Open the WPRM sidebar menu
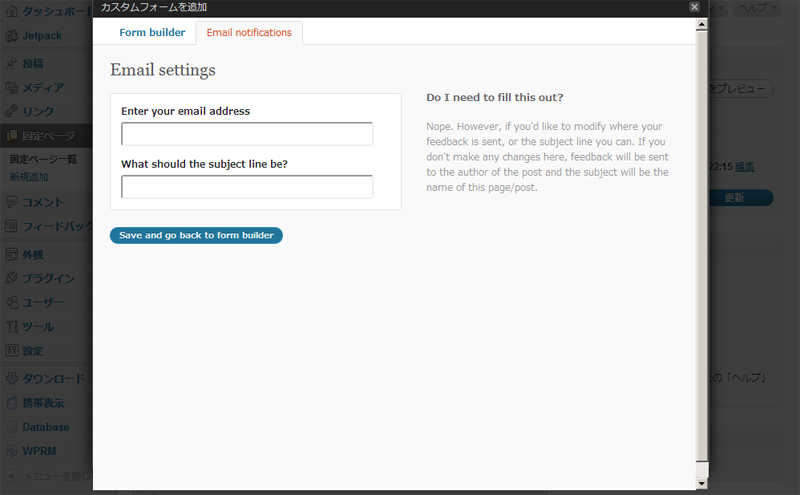Image resolution: width=800 pixels, height=495 pixels. pyautogui.click(x=39, y=451)
